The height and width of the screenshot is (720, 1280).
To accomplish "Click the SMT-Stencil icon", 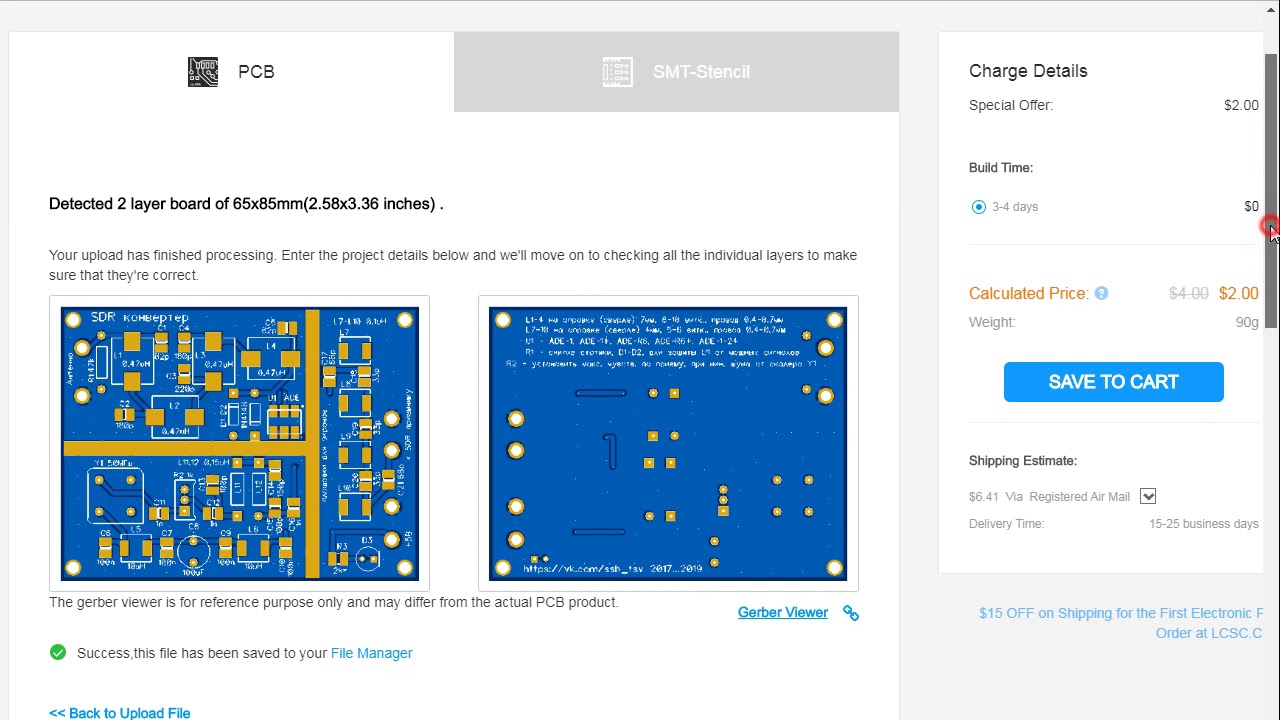I will pos(618,72).
